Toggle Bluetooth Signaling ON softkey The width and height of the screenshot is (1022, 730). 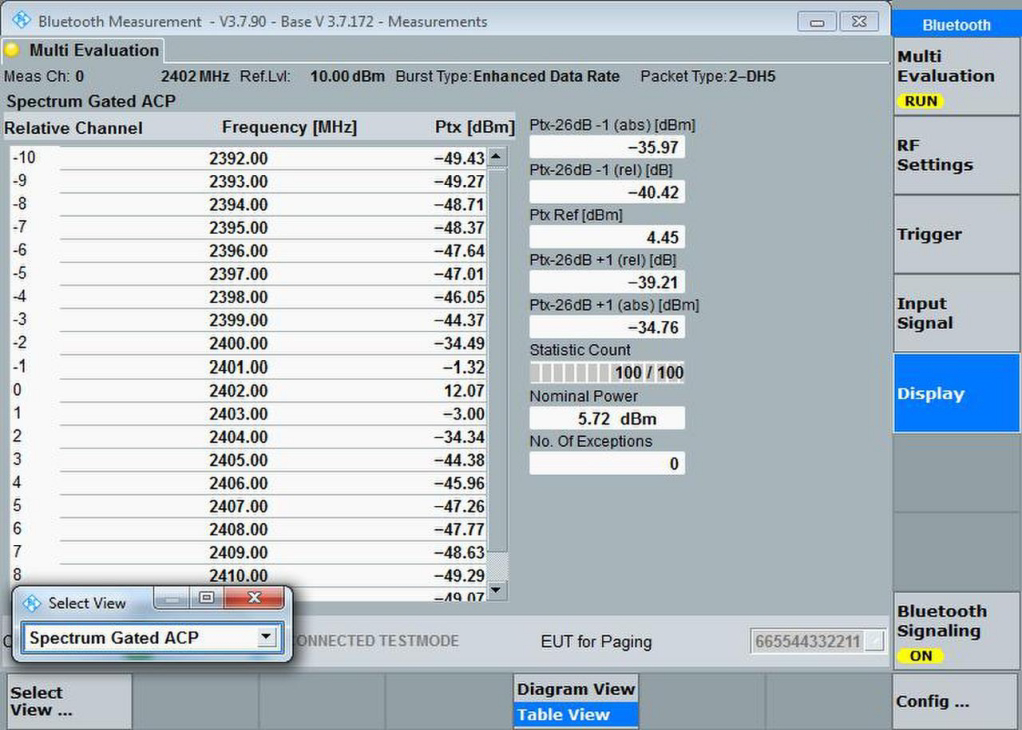pos(956,631)
